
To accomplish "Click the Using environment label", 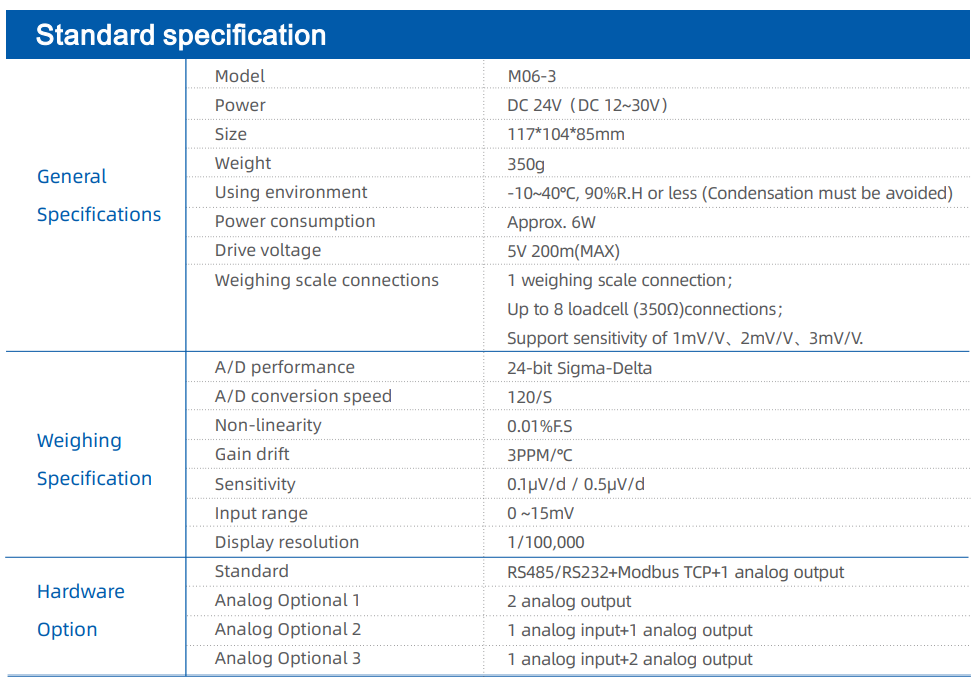I will pyautogui.click(x=291, y=192).
